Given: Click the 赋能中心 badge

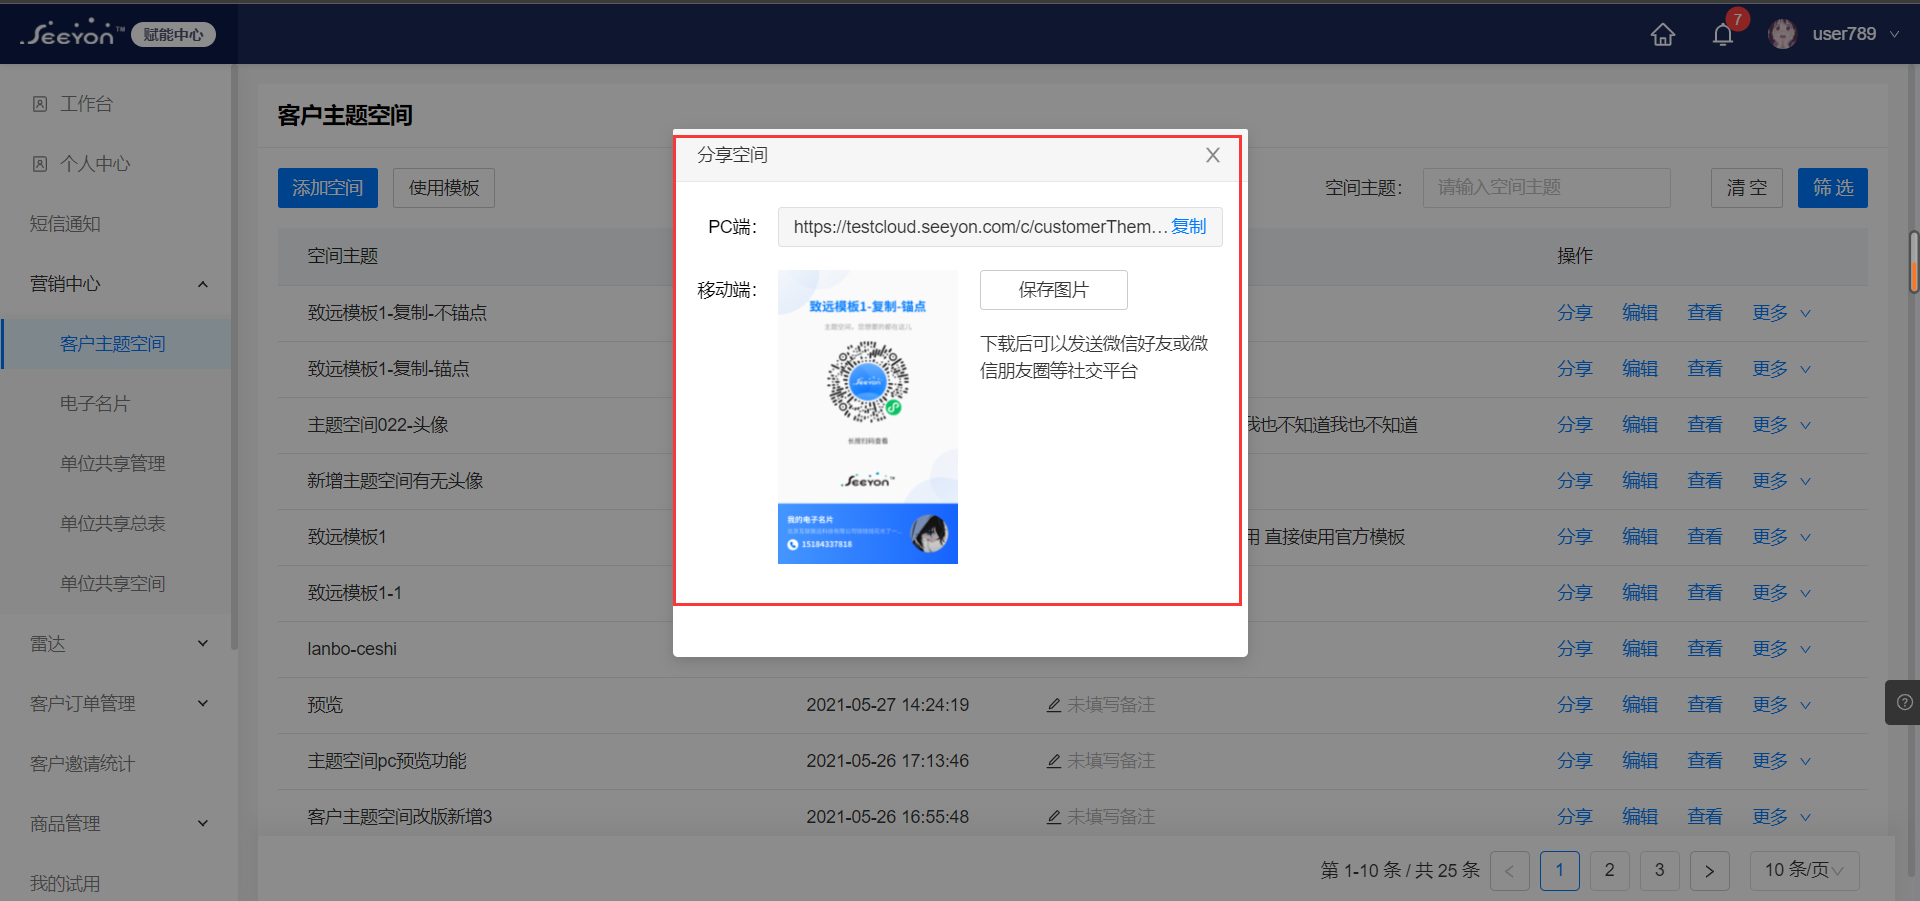Looking at the screenshot, I should (173, 35).
